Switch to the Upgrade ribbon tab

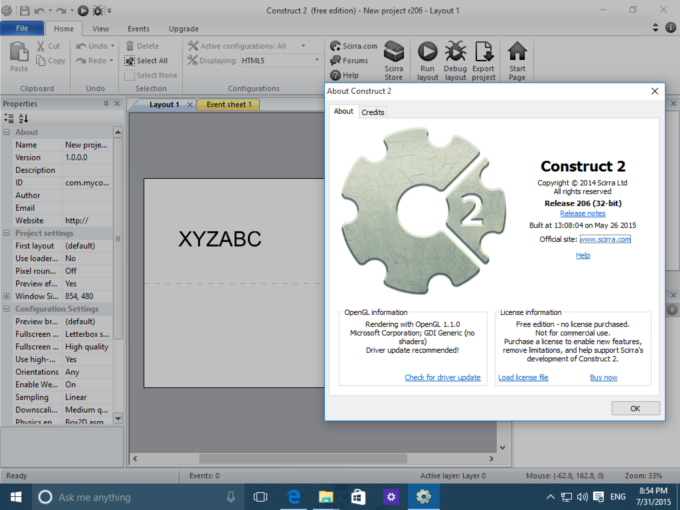183,29
